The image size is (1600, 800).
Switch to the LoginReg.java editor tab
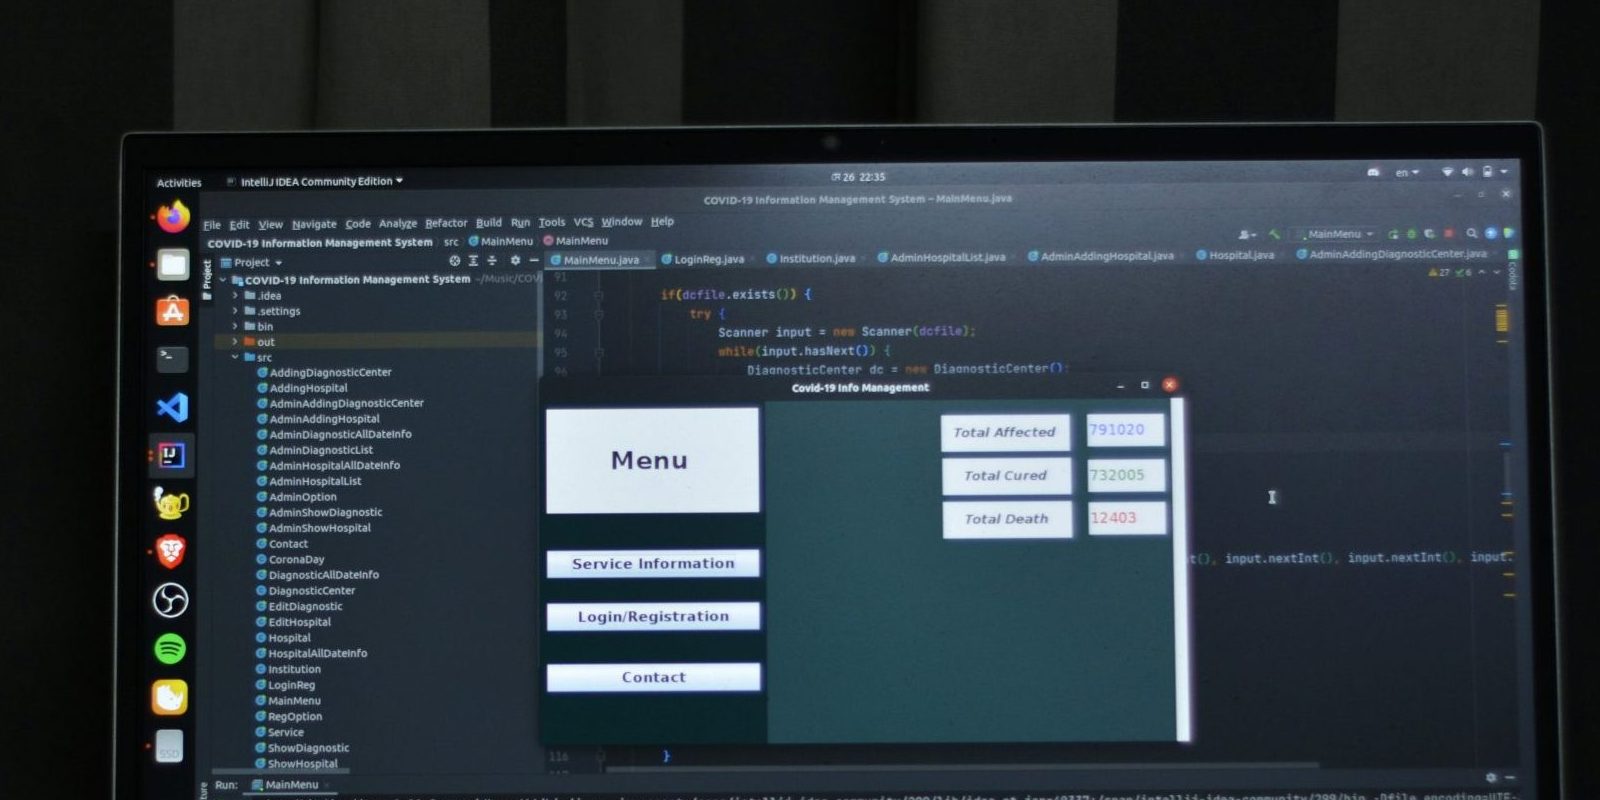pos(708,259)
